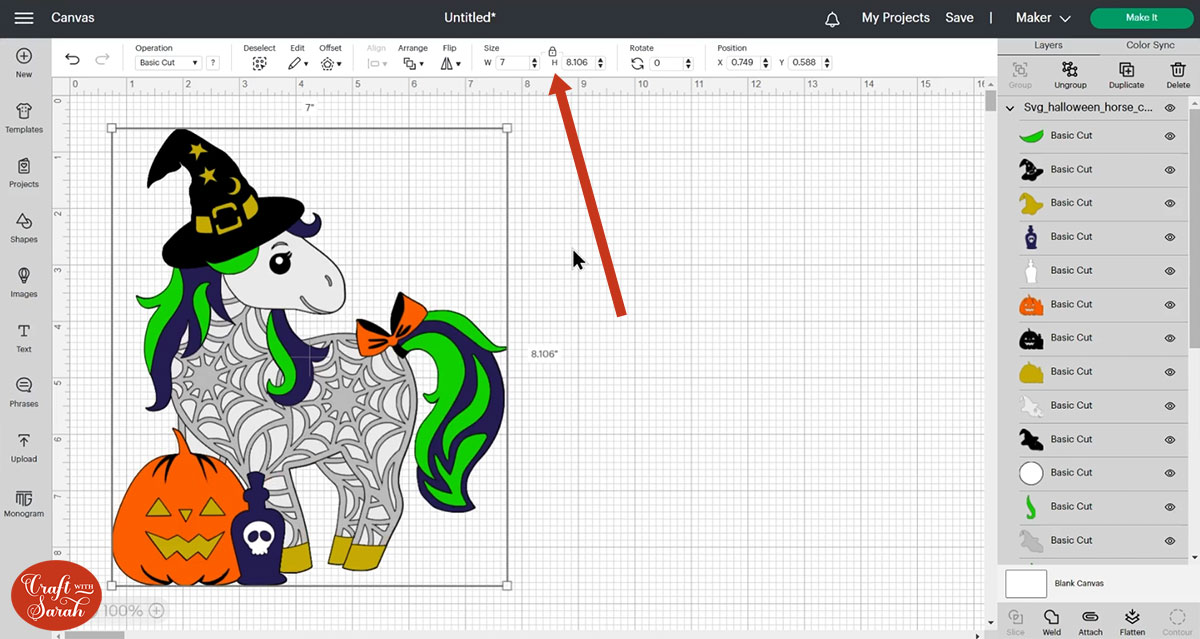The width and height of the screenshot is (1200, 639).
Task: Hide the green Basic Cut top layer
Action: click(x=1170, y=136)
